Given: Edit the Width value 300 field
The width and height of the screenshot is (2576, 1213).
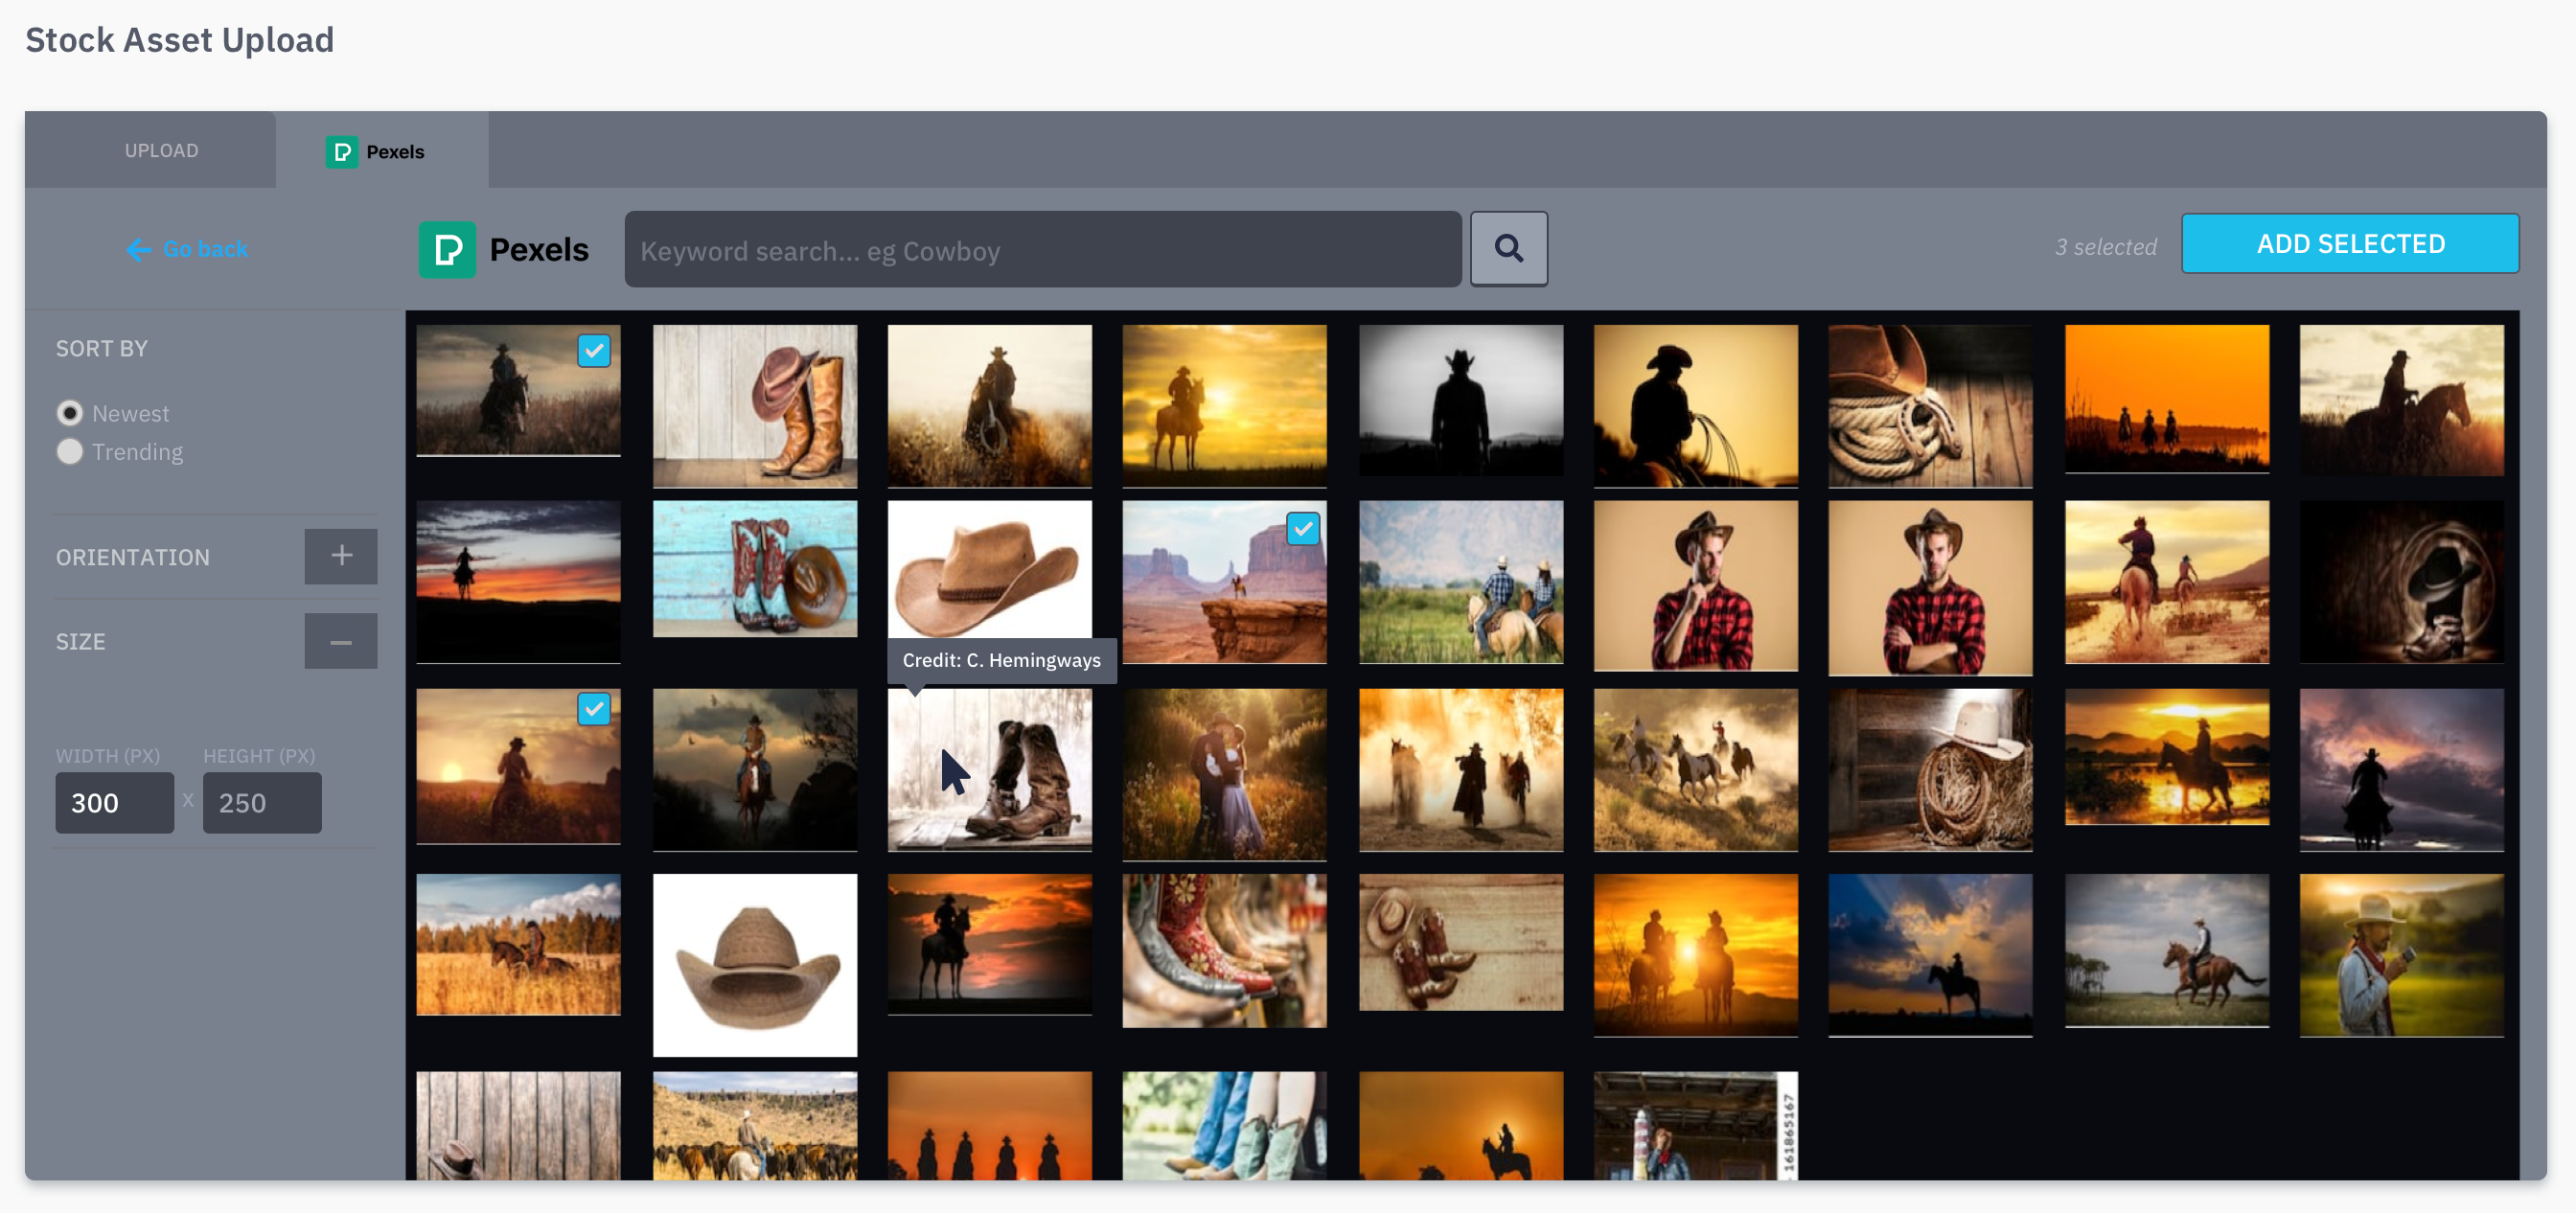Looking at the screenshot, I should [114, 802].
